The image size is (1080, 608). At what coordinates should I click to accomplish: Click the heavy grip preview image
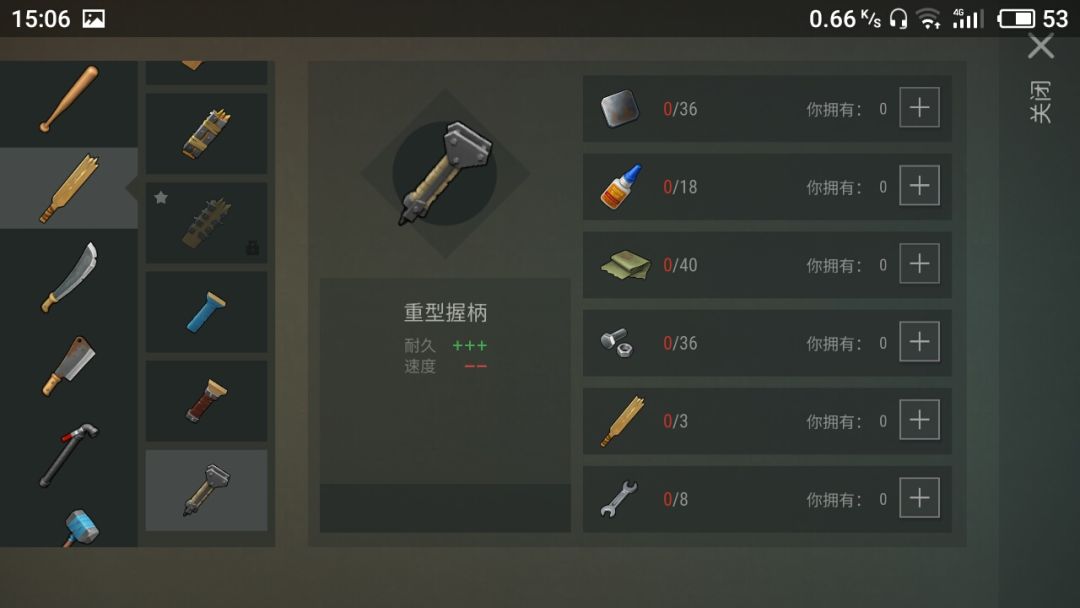pos(445,174)
